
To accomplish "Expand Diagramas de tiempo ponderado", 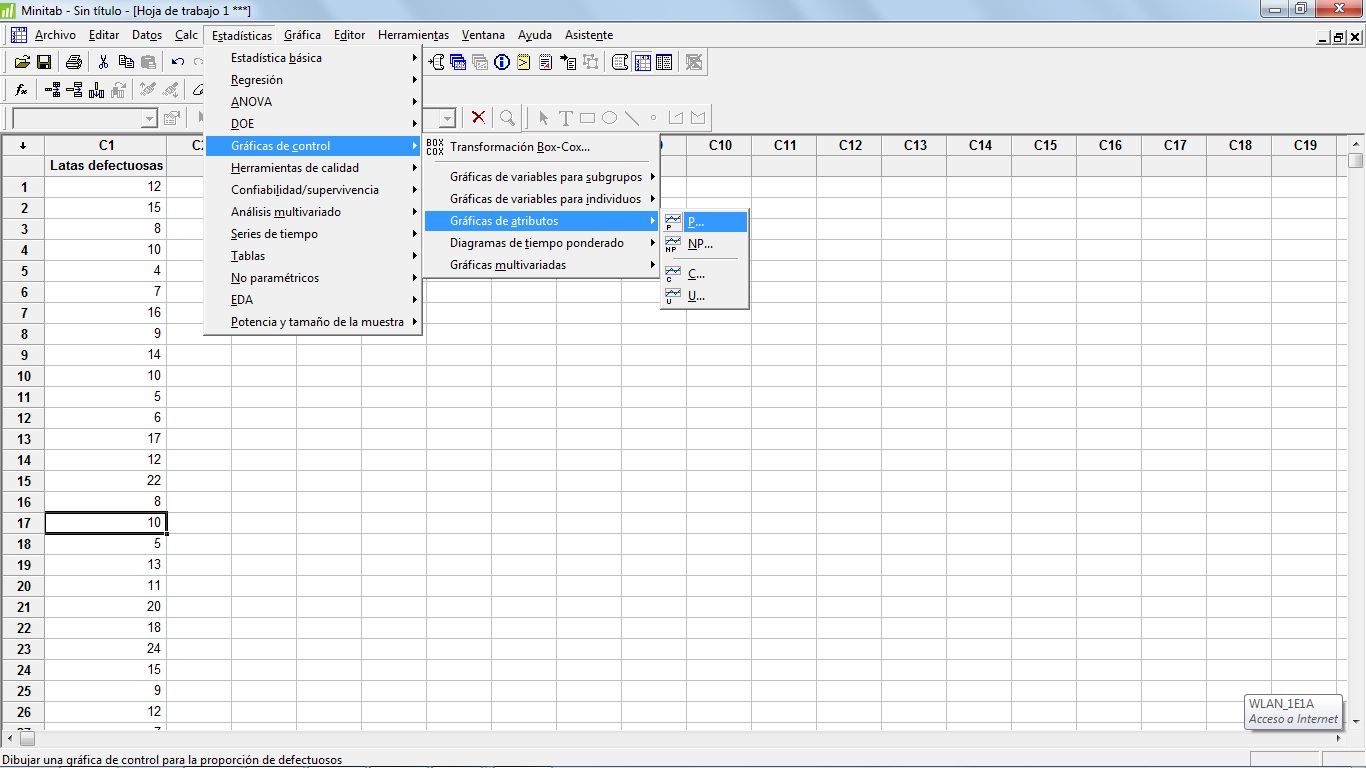I will pos(542,243).
